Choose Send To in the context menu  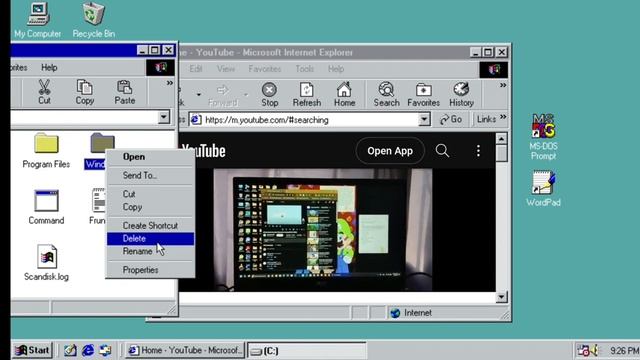[x=151, y=175]
